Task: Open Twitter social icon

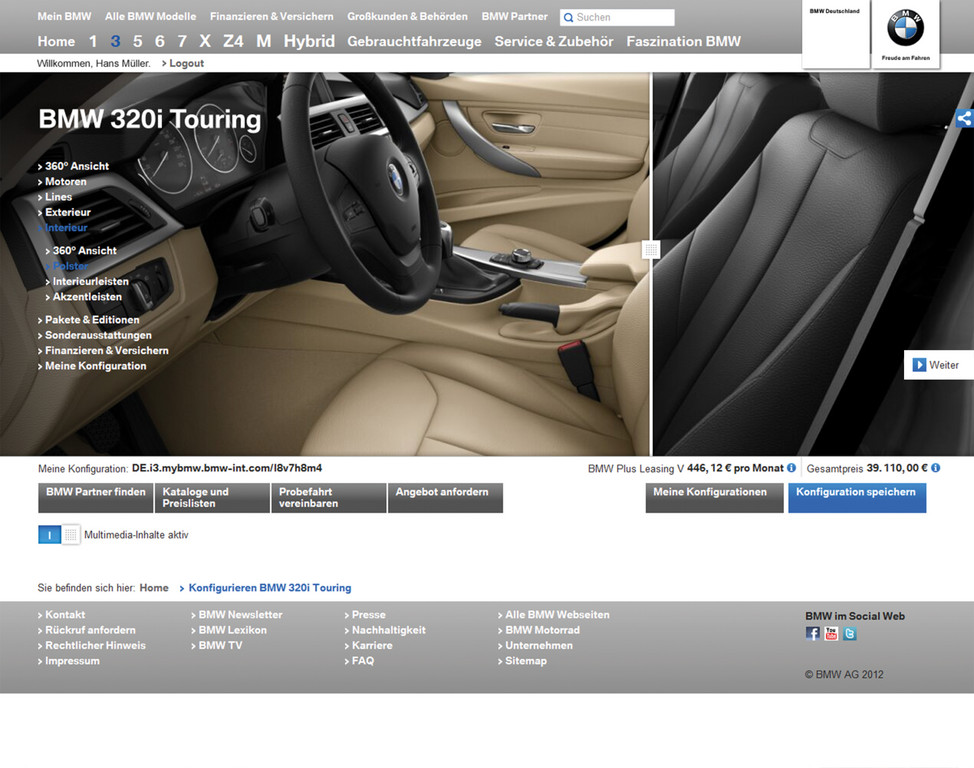Action: (x=850, y=633)
